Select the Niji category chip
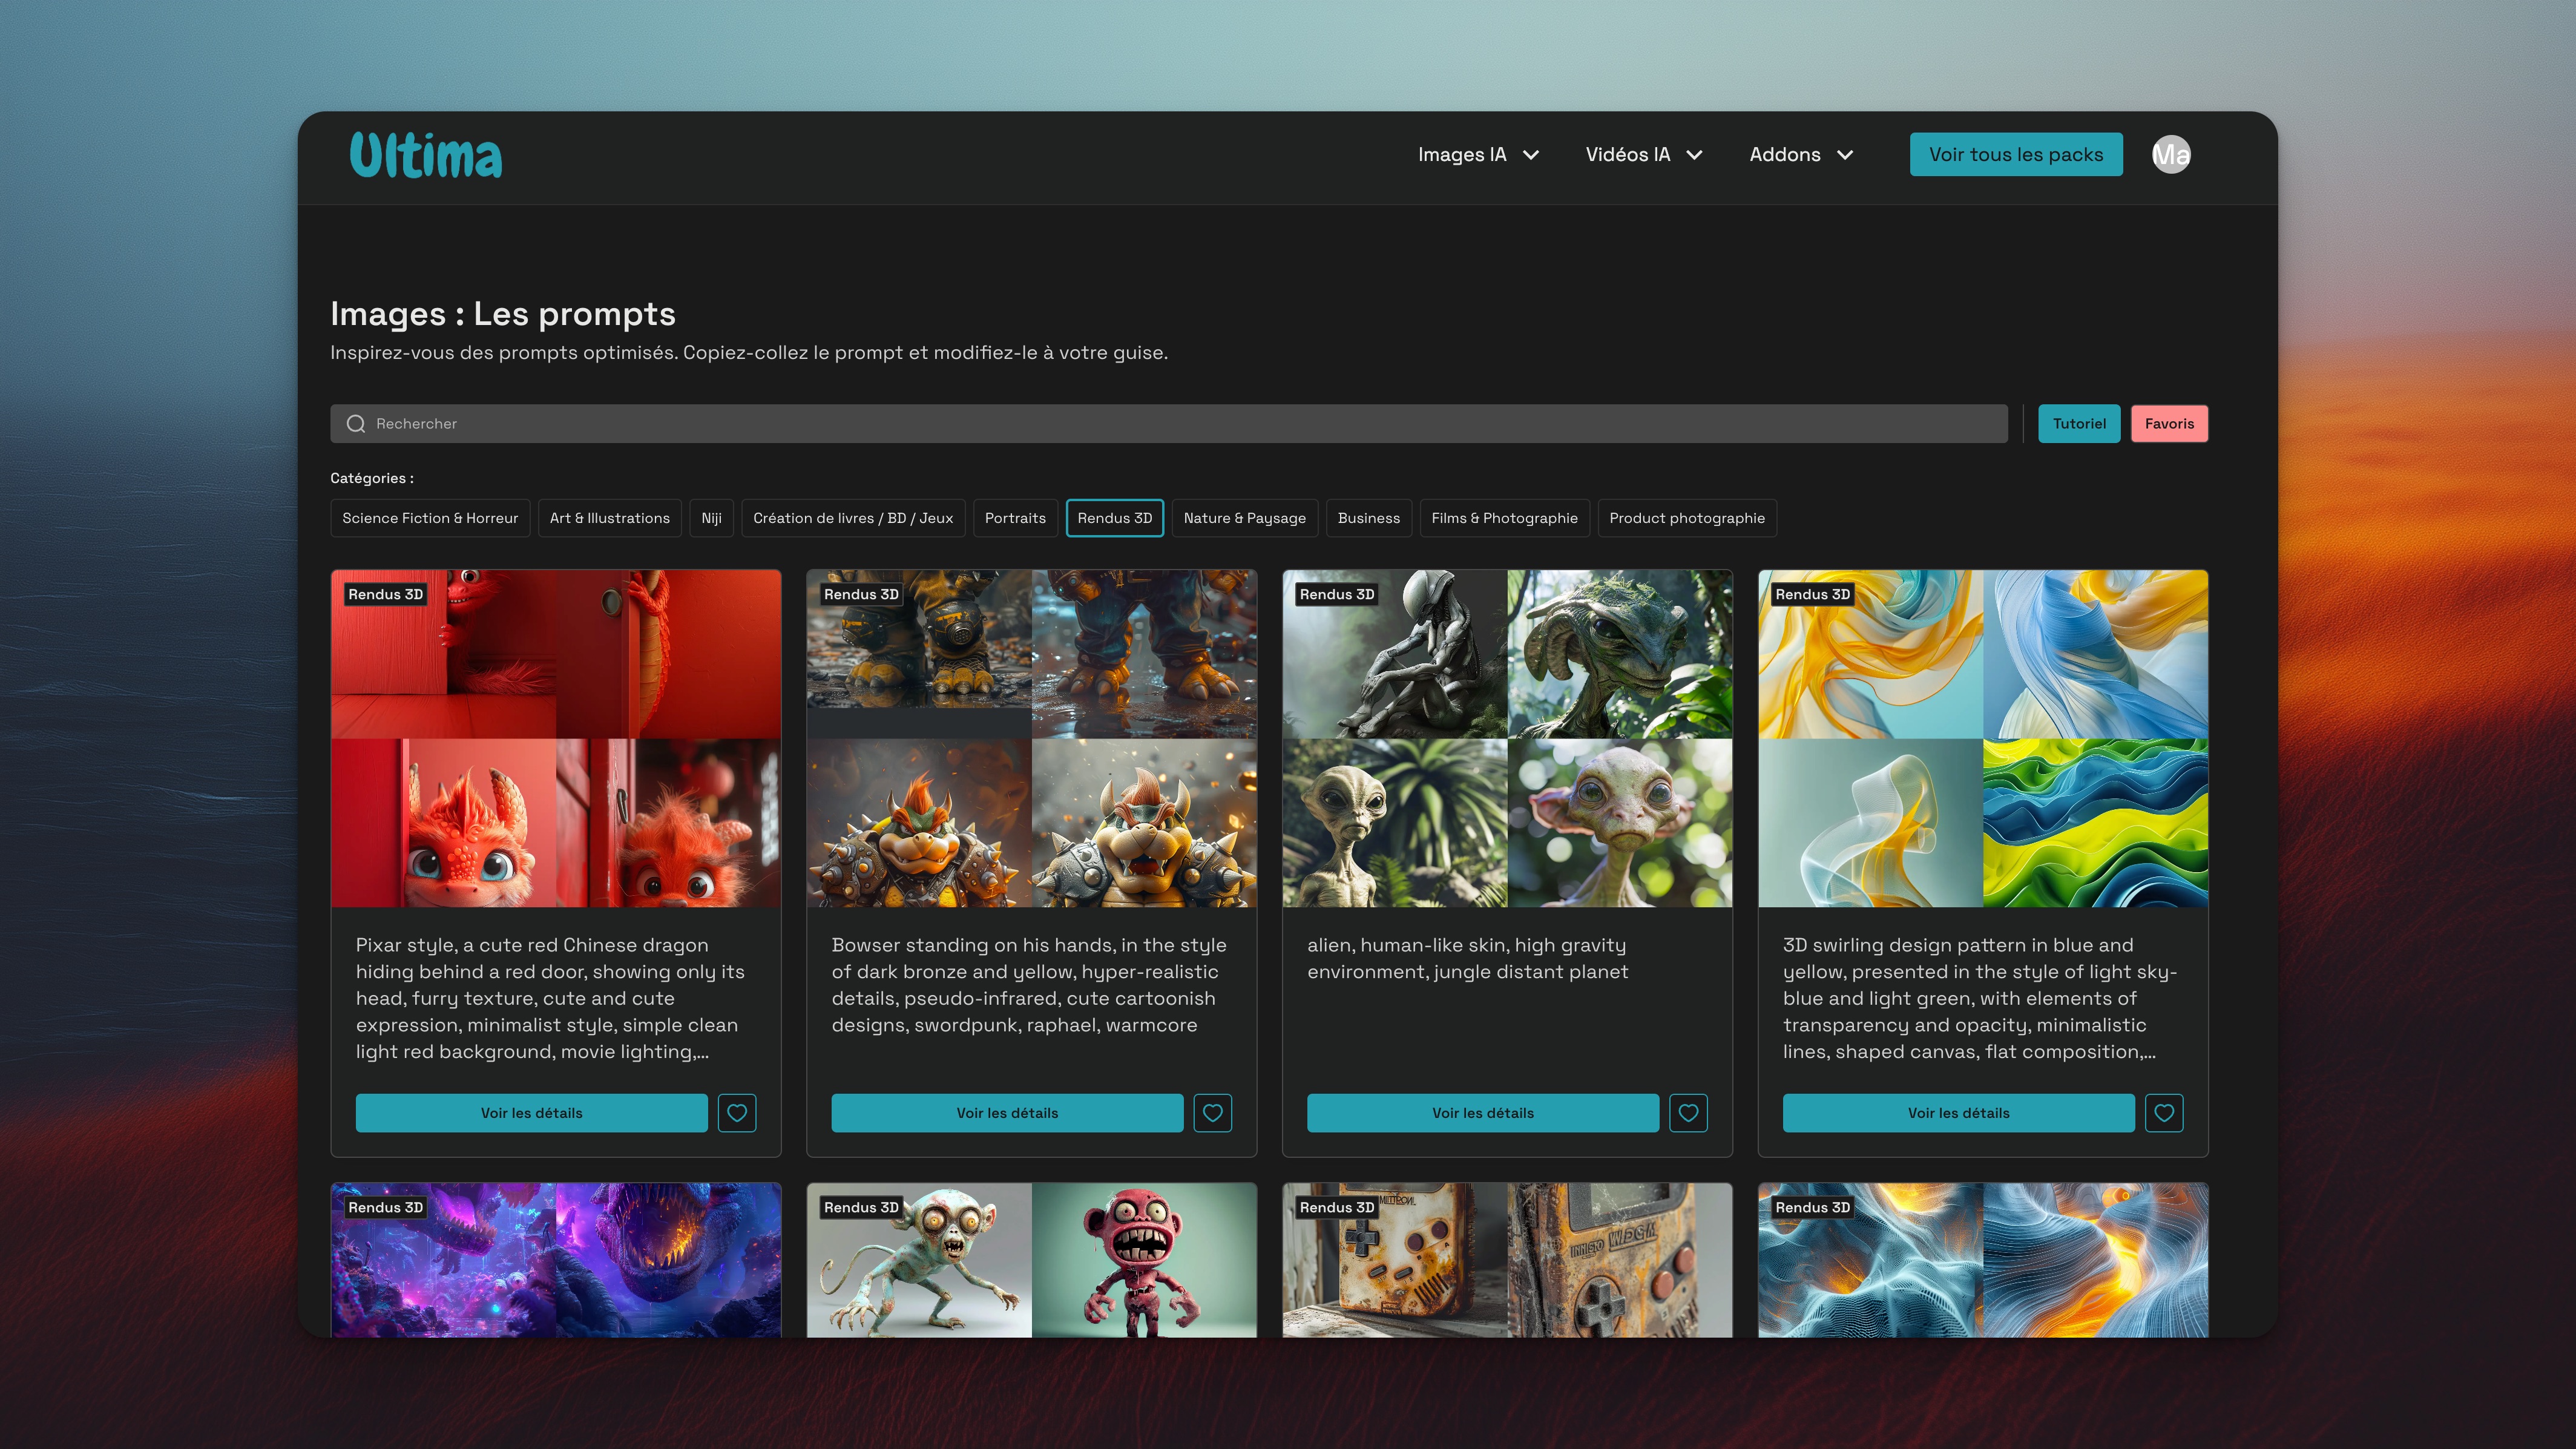Screen dimensions: 2576x1449 coord(711,518)
